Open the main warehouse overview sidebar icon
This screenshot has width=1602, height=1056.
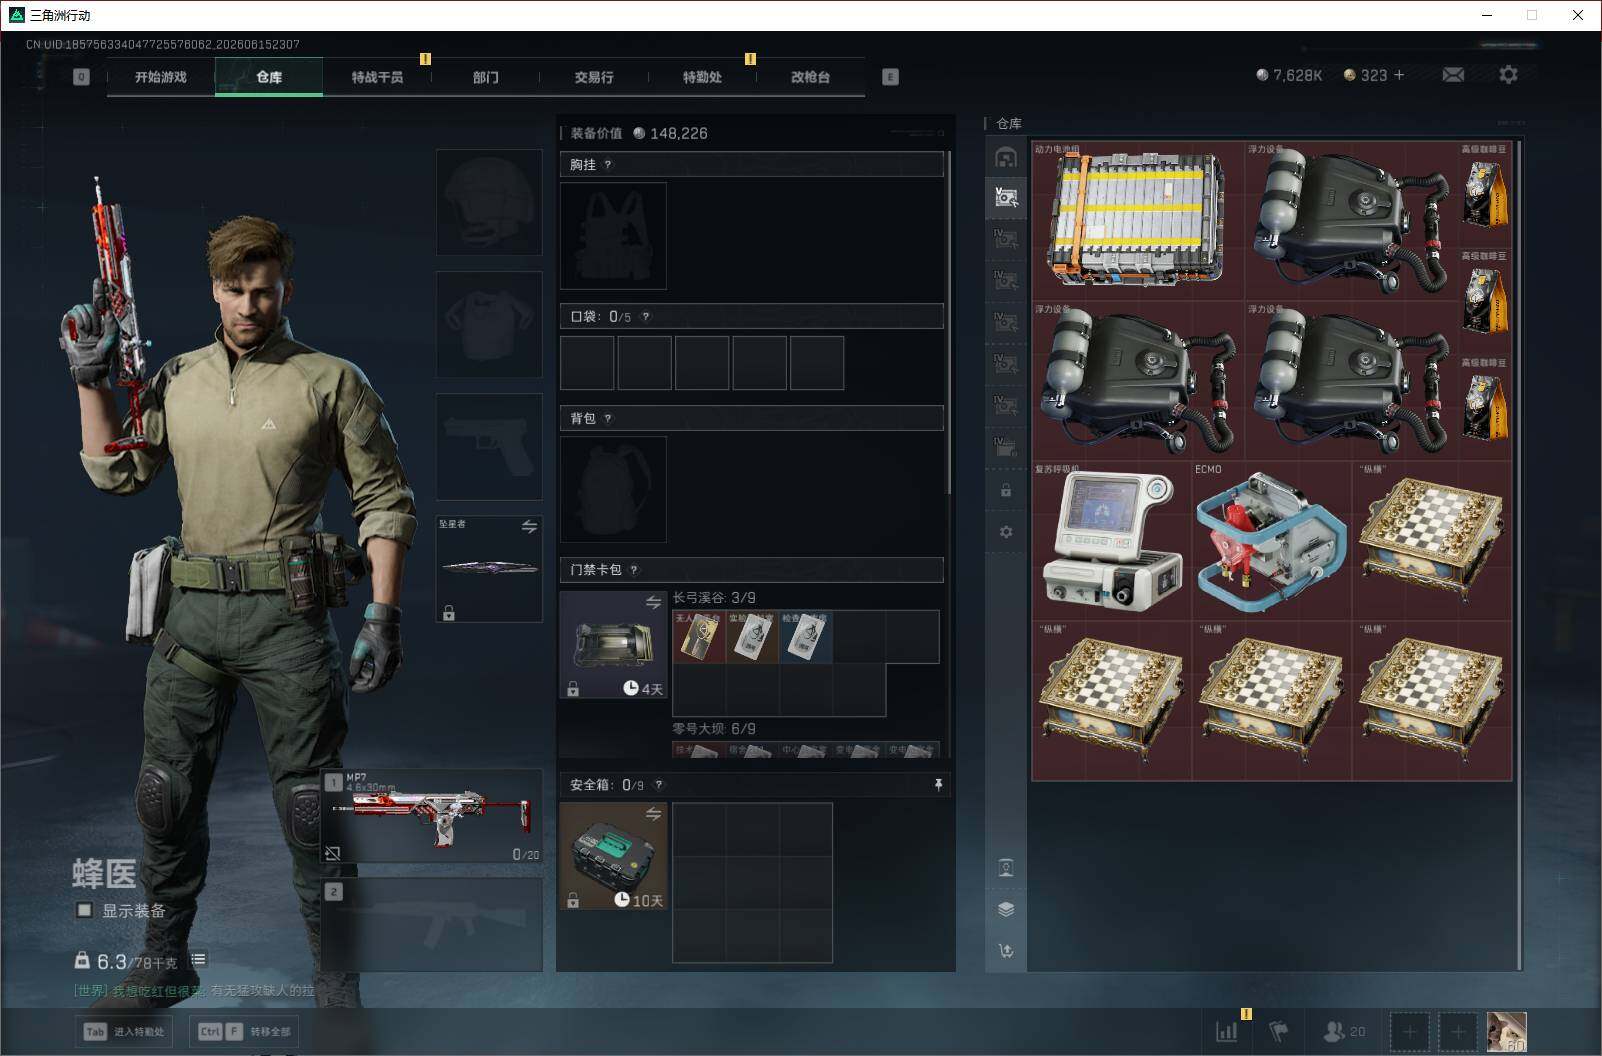1006,157
